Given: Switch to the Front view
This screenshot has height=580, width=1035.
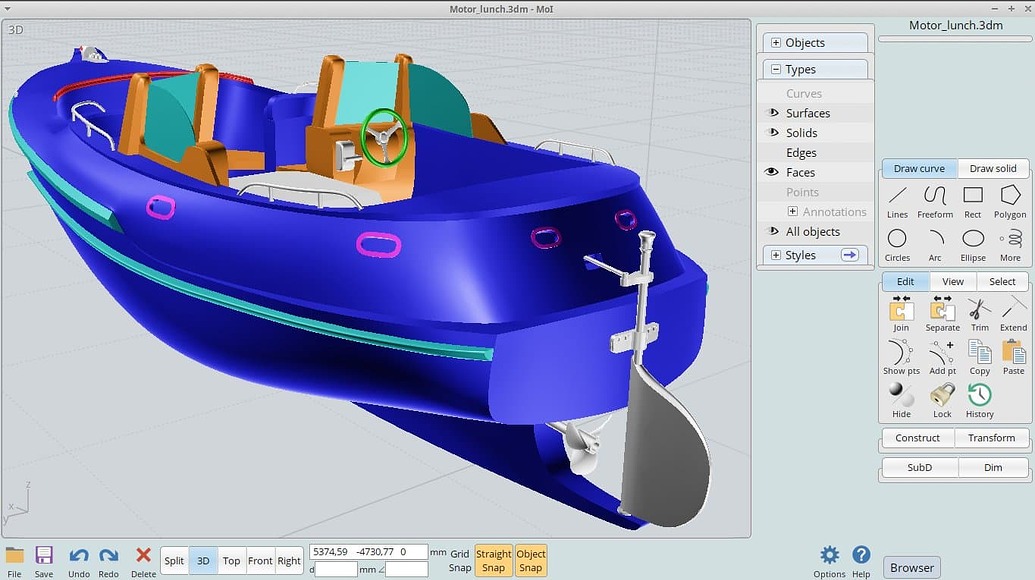Looking at the screenshot, I should tap(260, 561).
